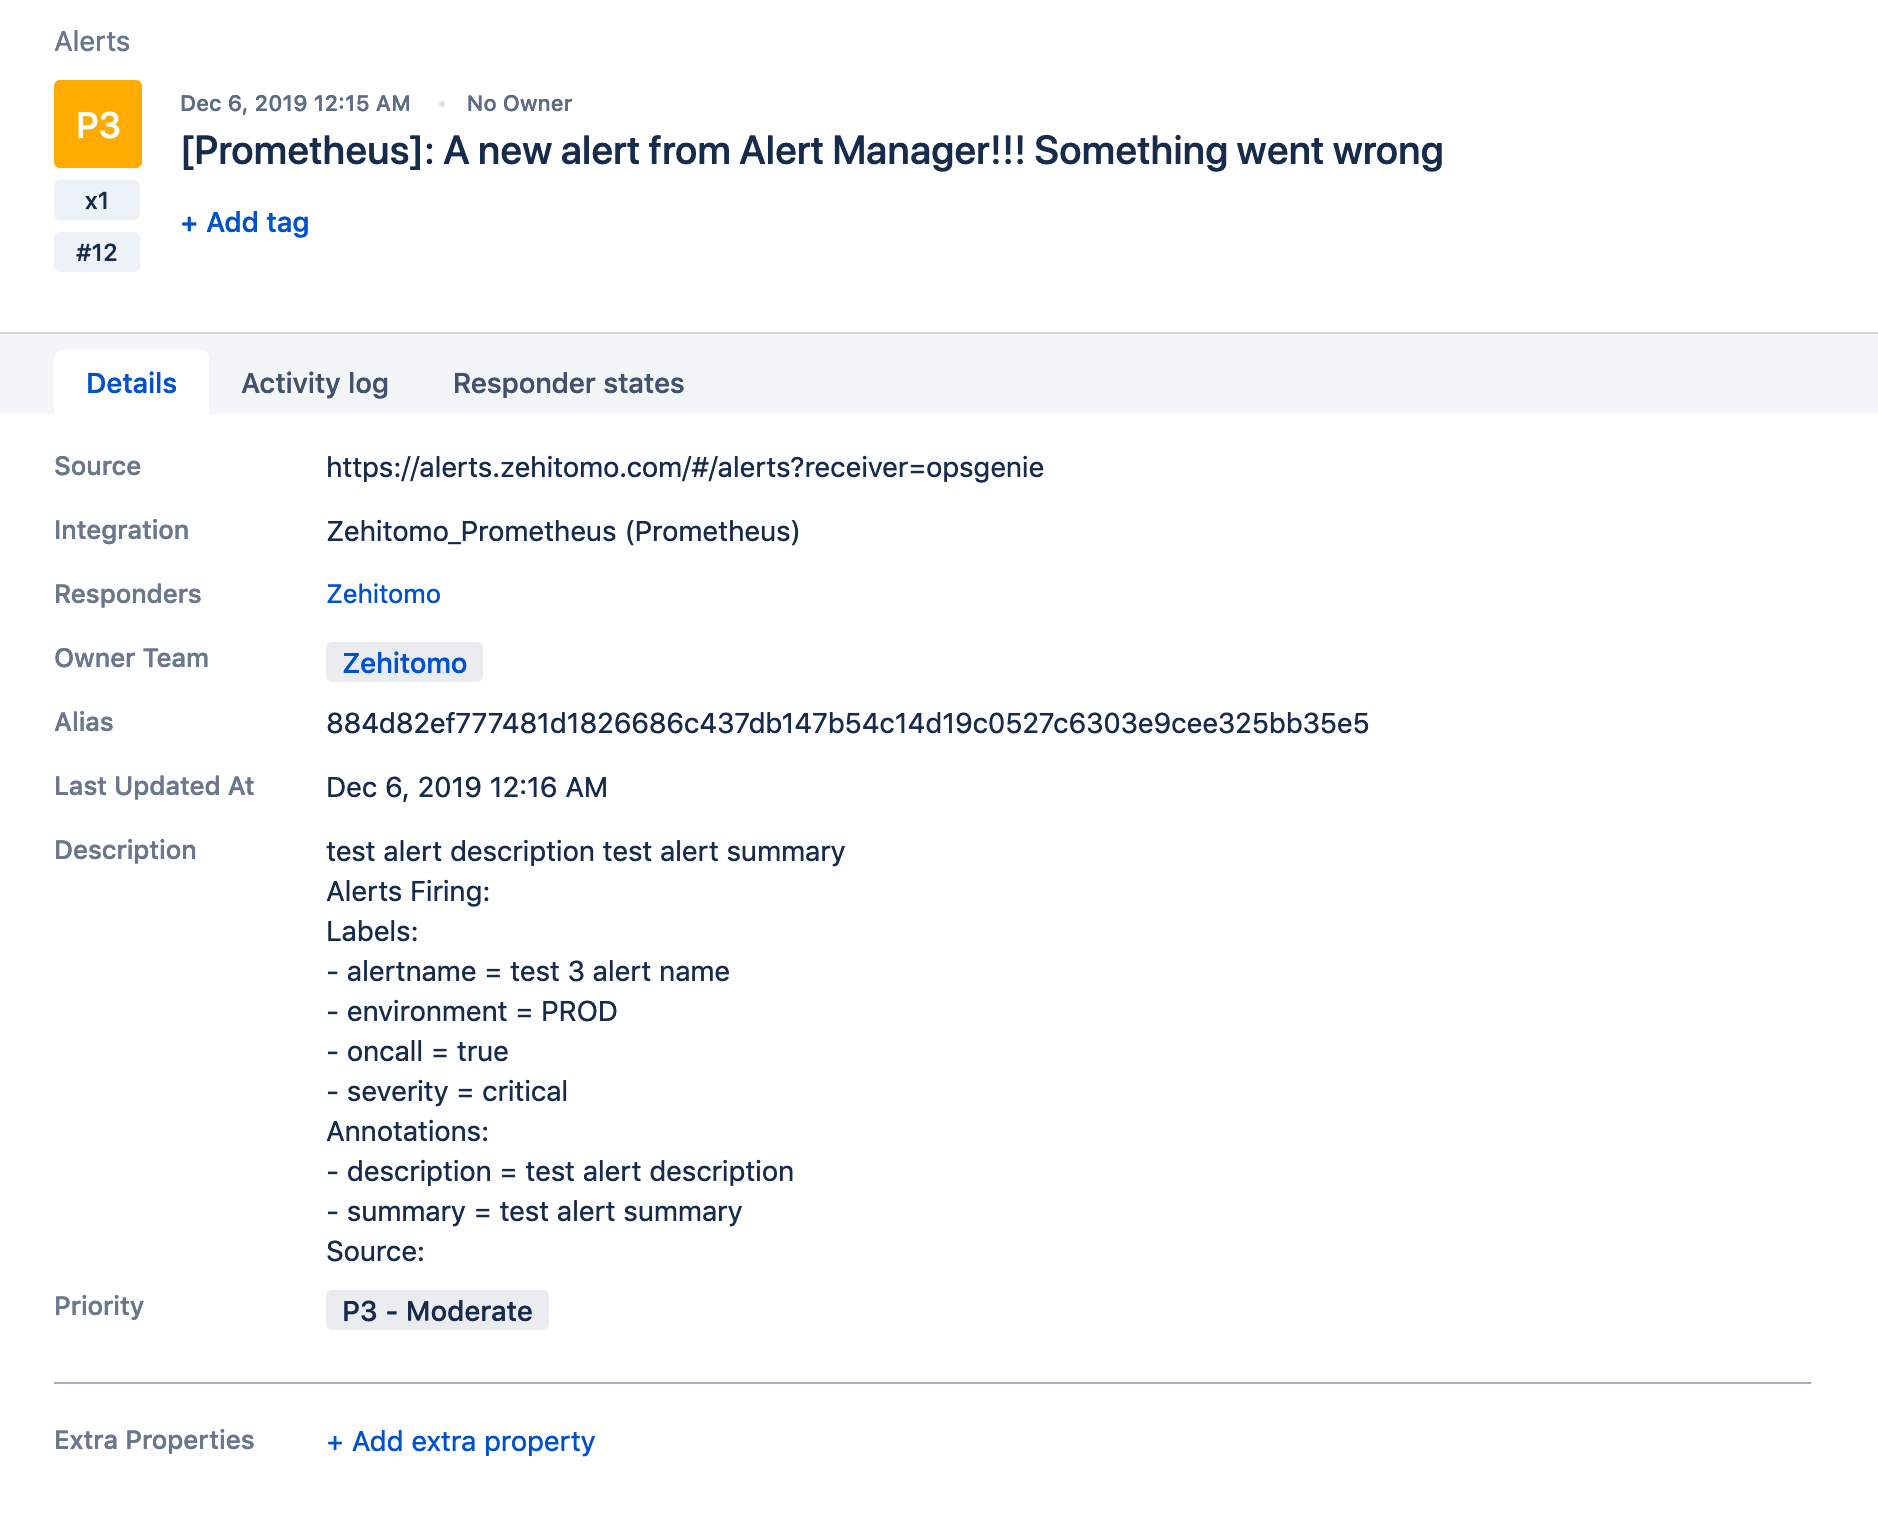
Task: Open the Zehitomo responders link
Action: click(383, 594)
